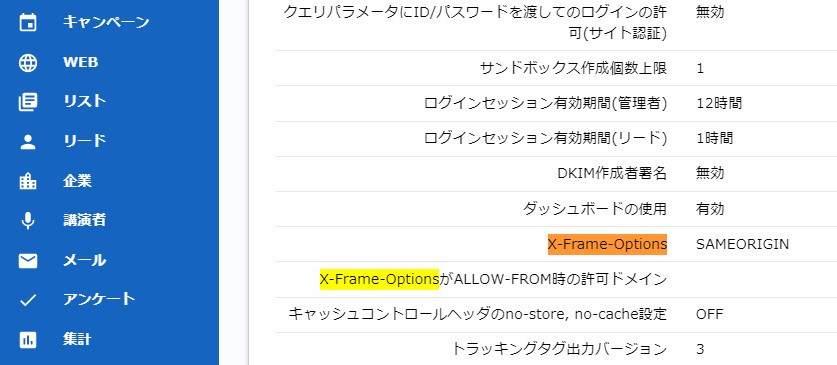Go to the リスト section
The image size is (837, 365).
point(84,101)
